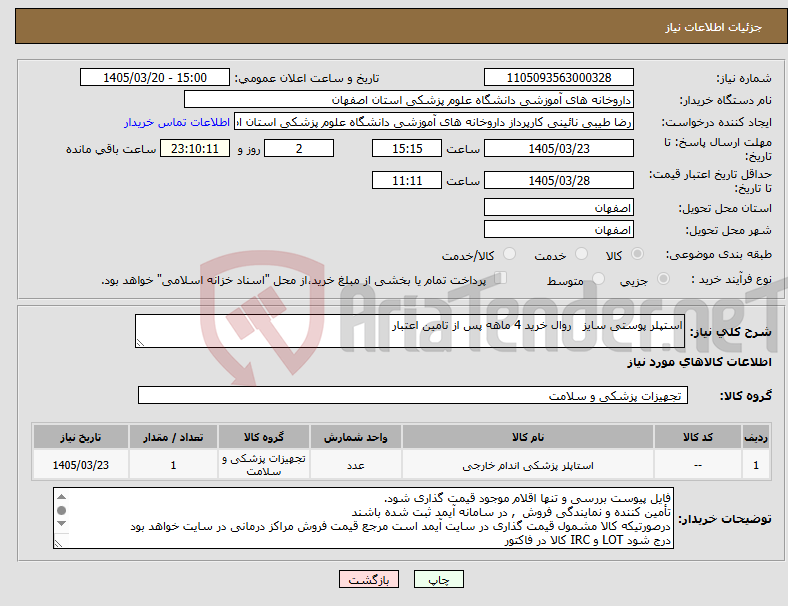Click the row number cell 1
Screen dimensions: 788x606
tap(756, 465)
